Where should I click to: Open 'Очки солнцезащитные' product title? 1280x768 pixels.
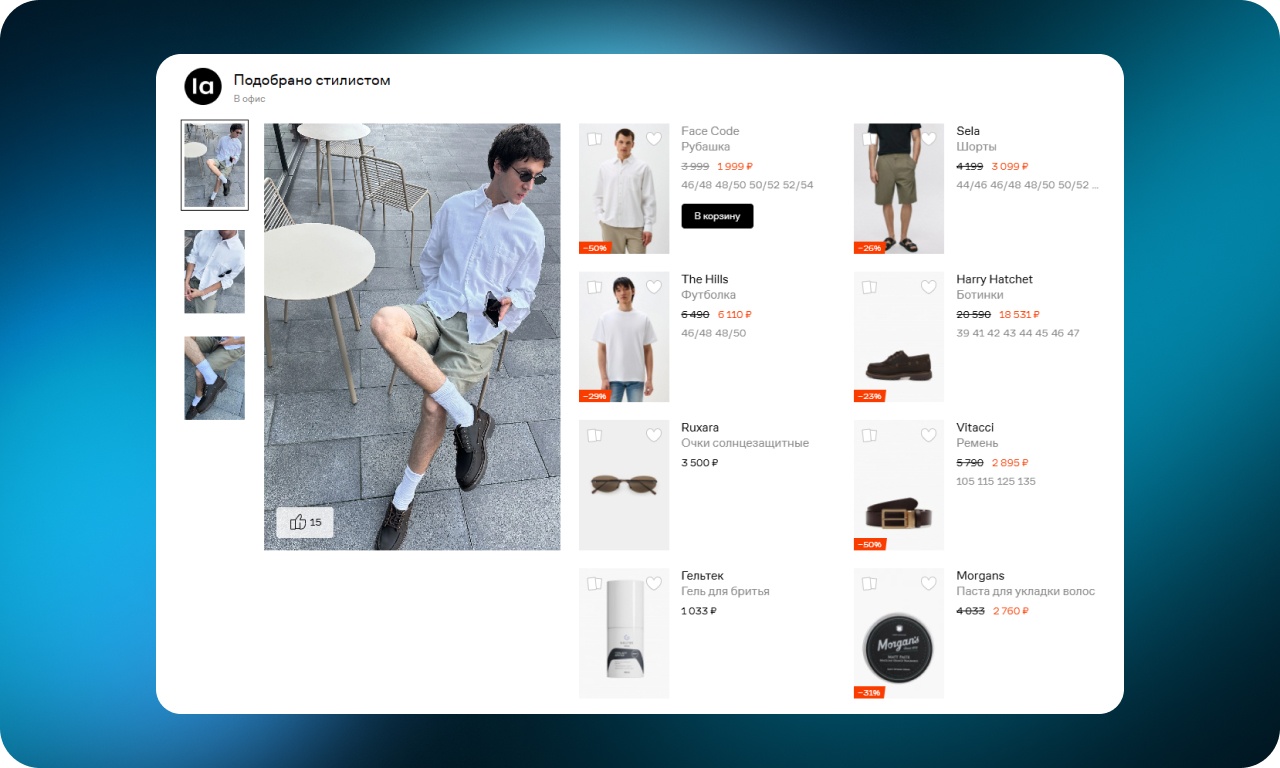pyautogui.click(x=745, y=443)
